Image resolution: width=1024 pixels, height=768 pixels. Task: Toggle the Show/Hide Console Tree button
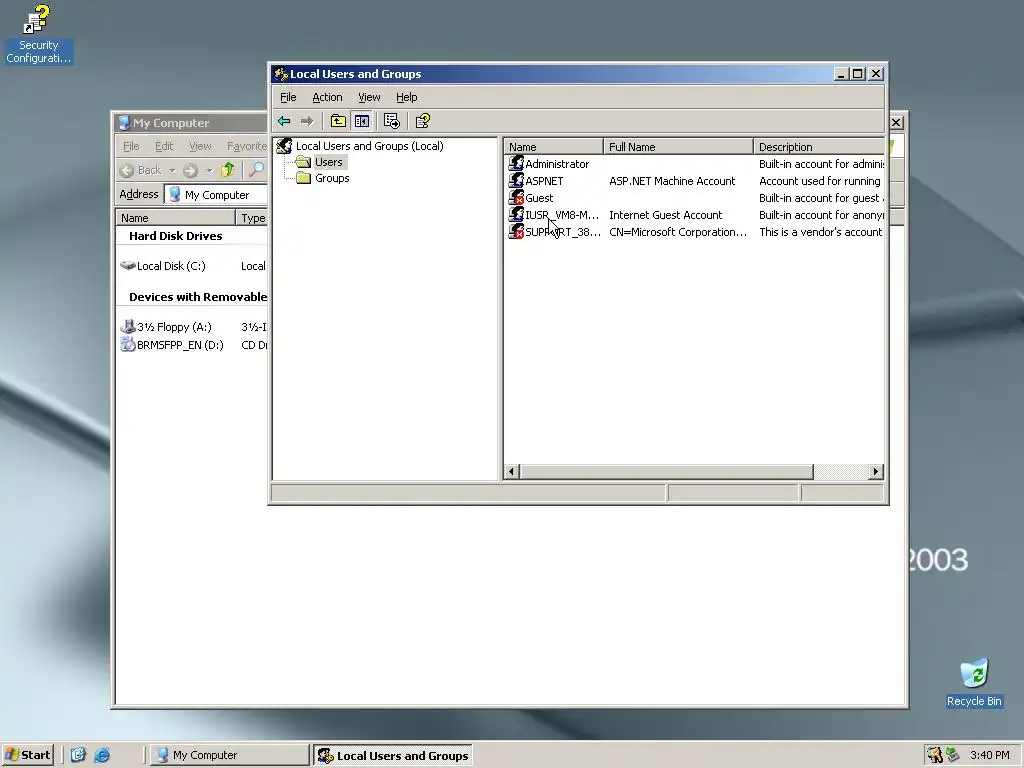click(362, 121)
